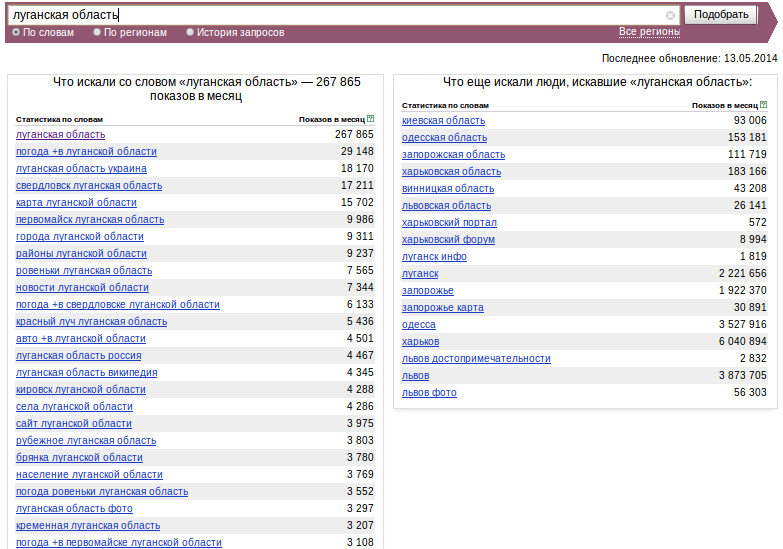The image size is (783, 549).
Task: Click the 'свердловск луганская область' link
Action: tap(89, 185)
